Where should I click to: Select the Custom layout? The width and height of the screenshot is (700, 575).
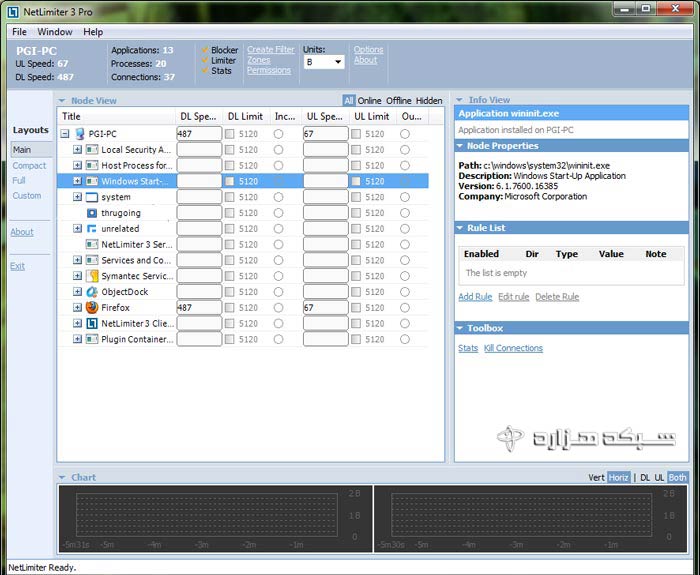(x=27, y=196)
